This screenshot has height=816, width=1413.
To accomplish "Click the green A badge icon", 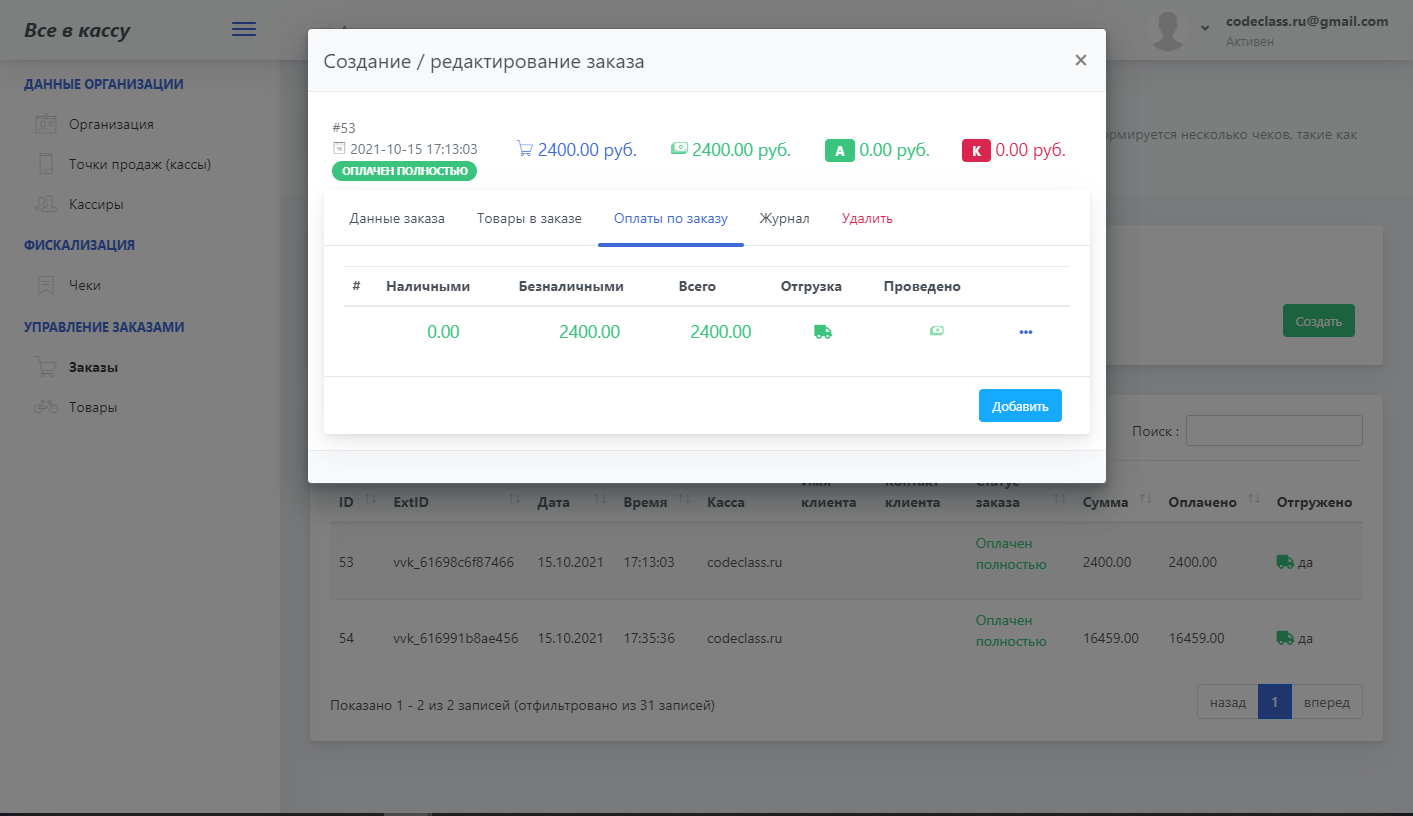I will click(x=839, y=151).
